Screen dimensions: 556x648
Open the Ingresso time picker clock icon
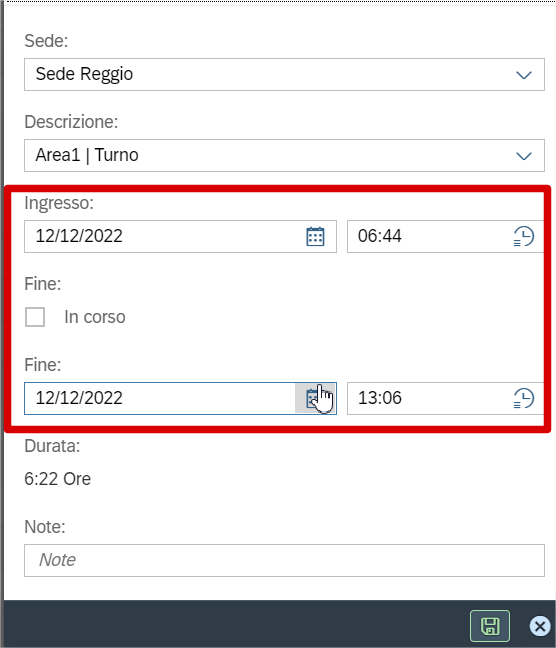[x=524, y=236]
